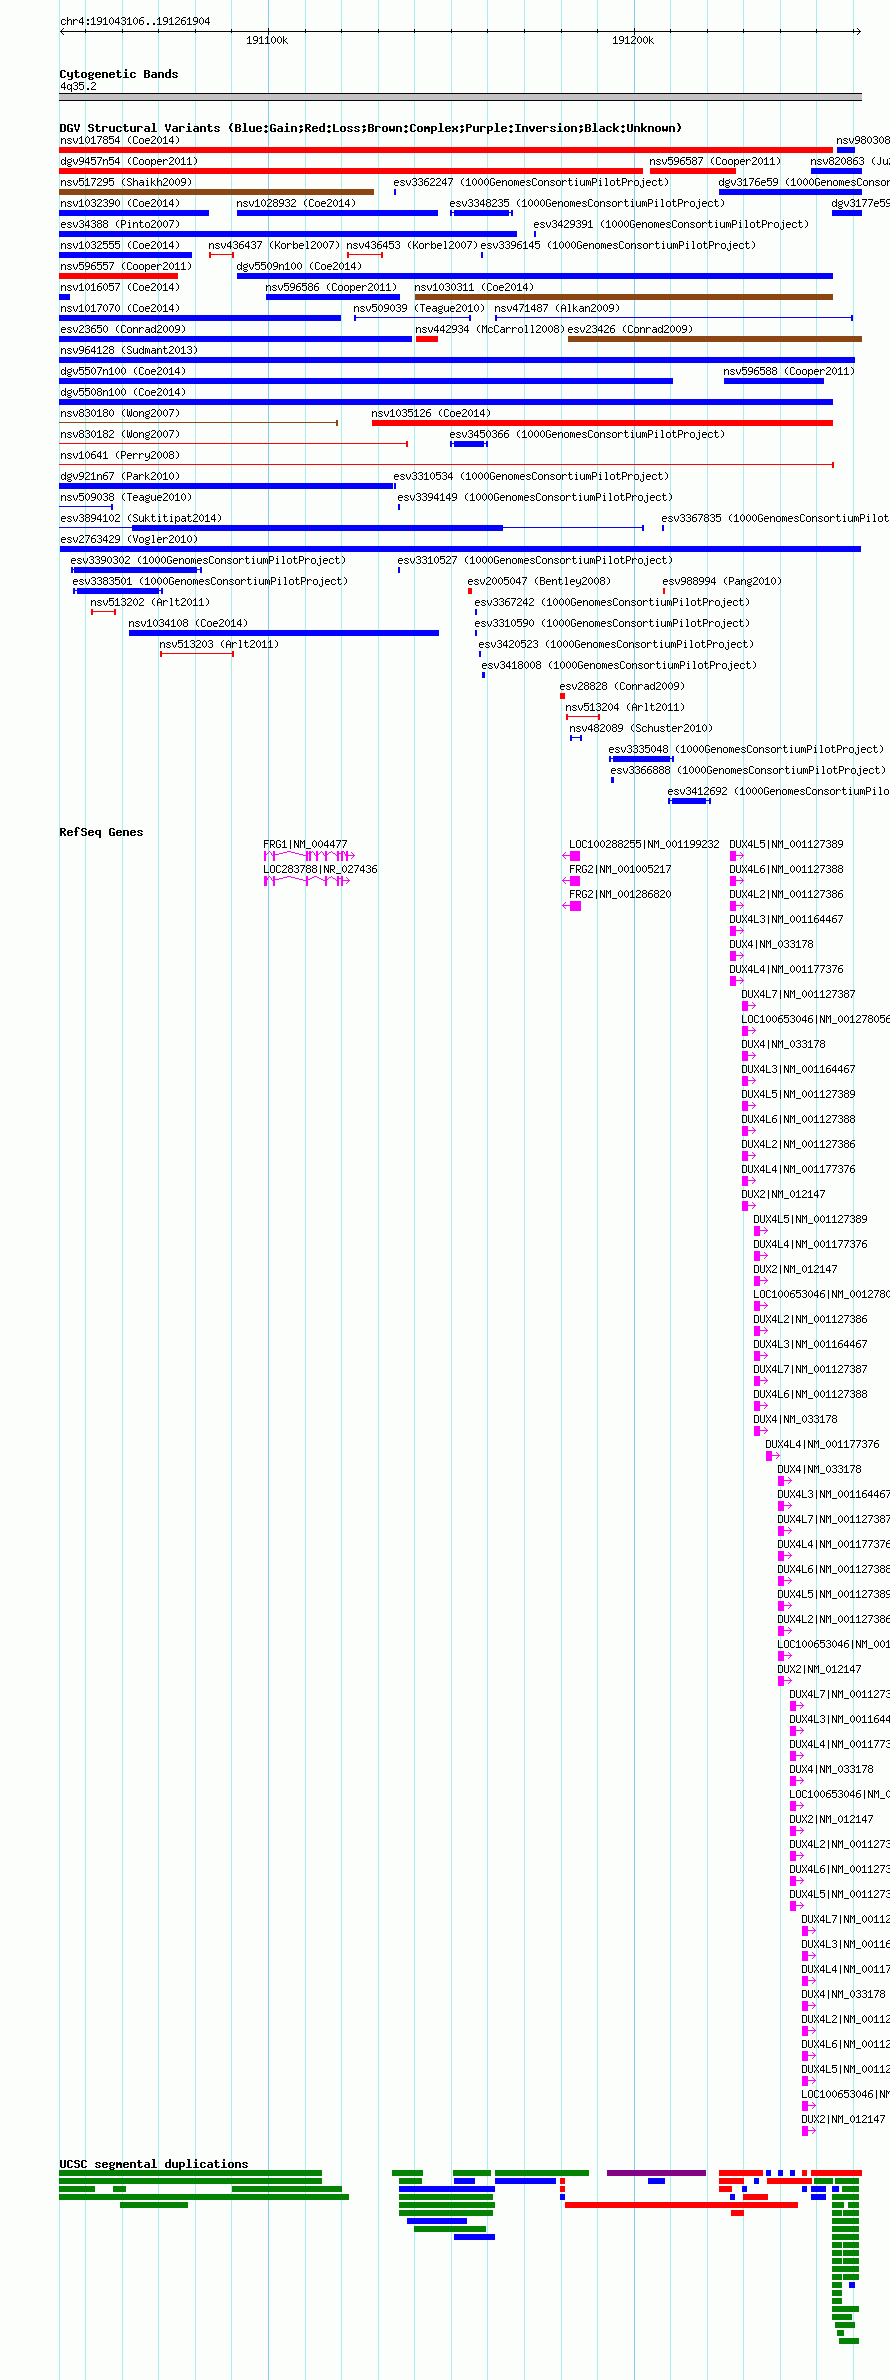The image size is (890, 2380).
Task: Open nsv964128 (Sudmant2013) variant
Action: (129, 350)
